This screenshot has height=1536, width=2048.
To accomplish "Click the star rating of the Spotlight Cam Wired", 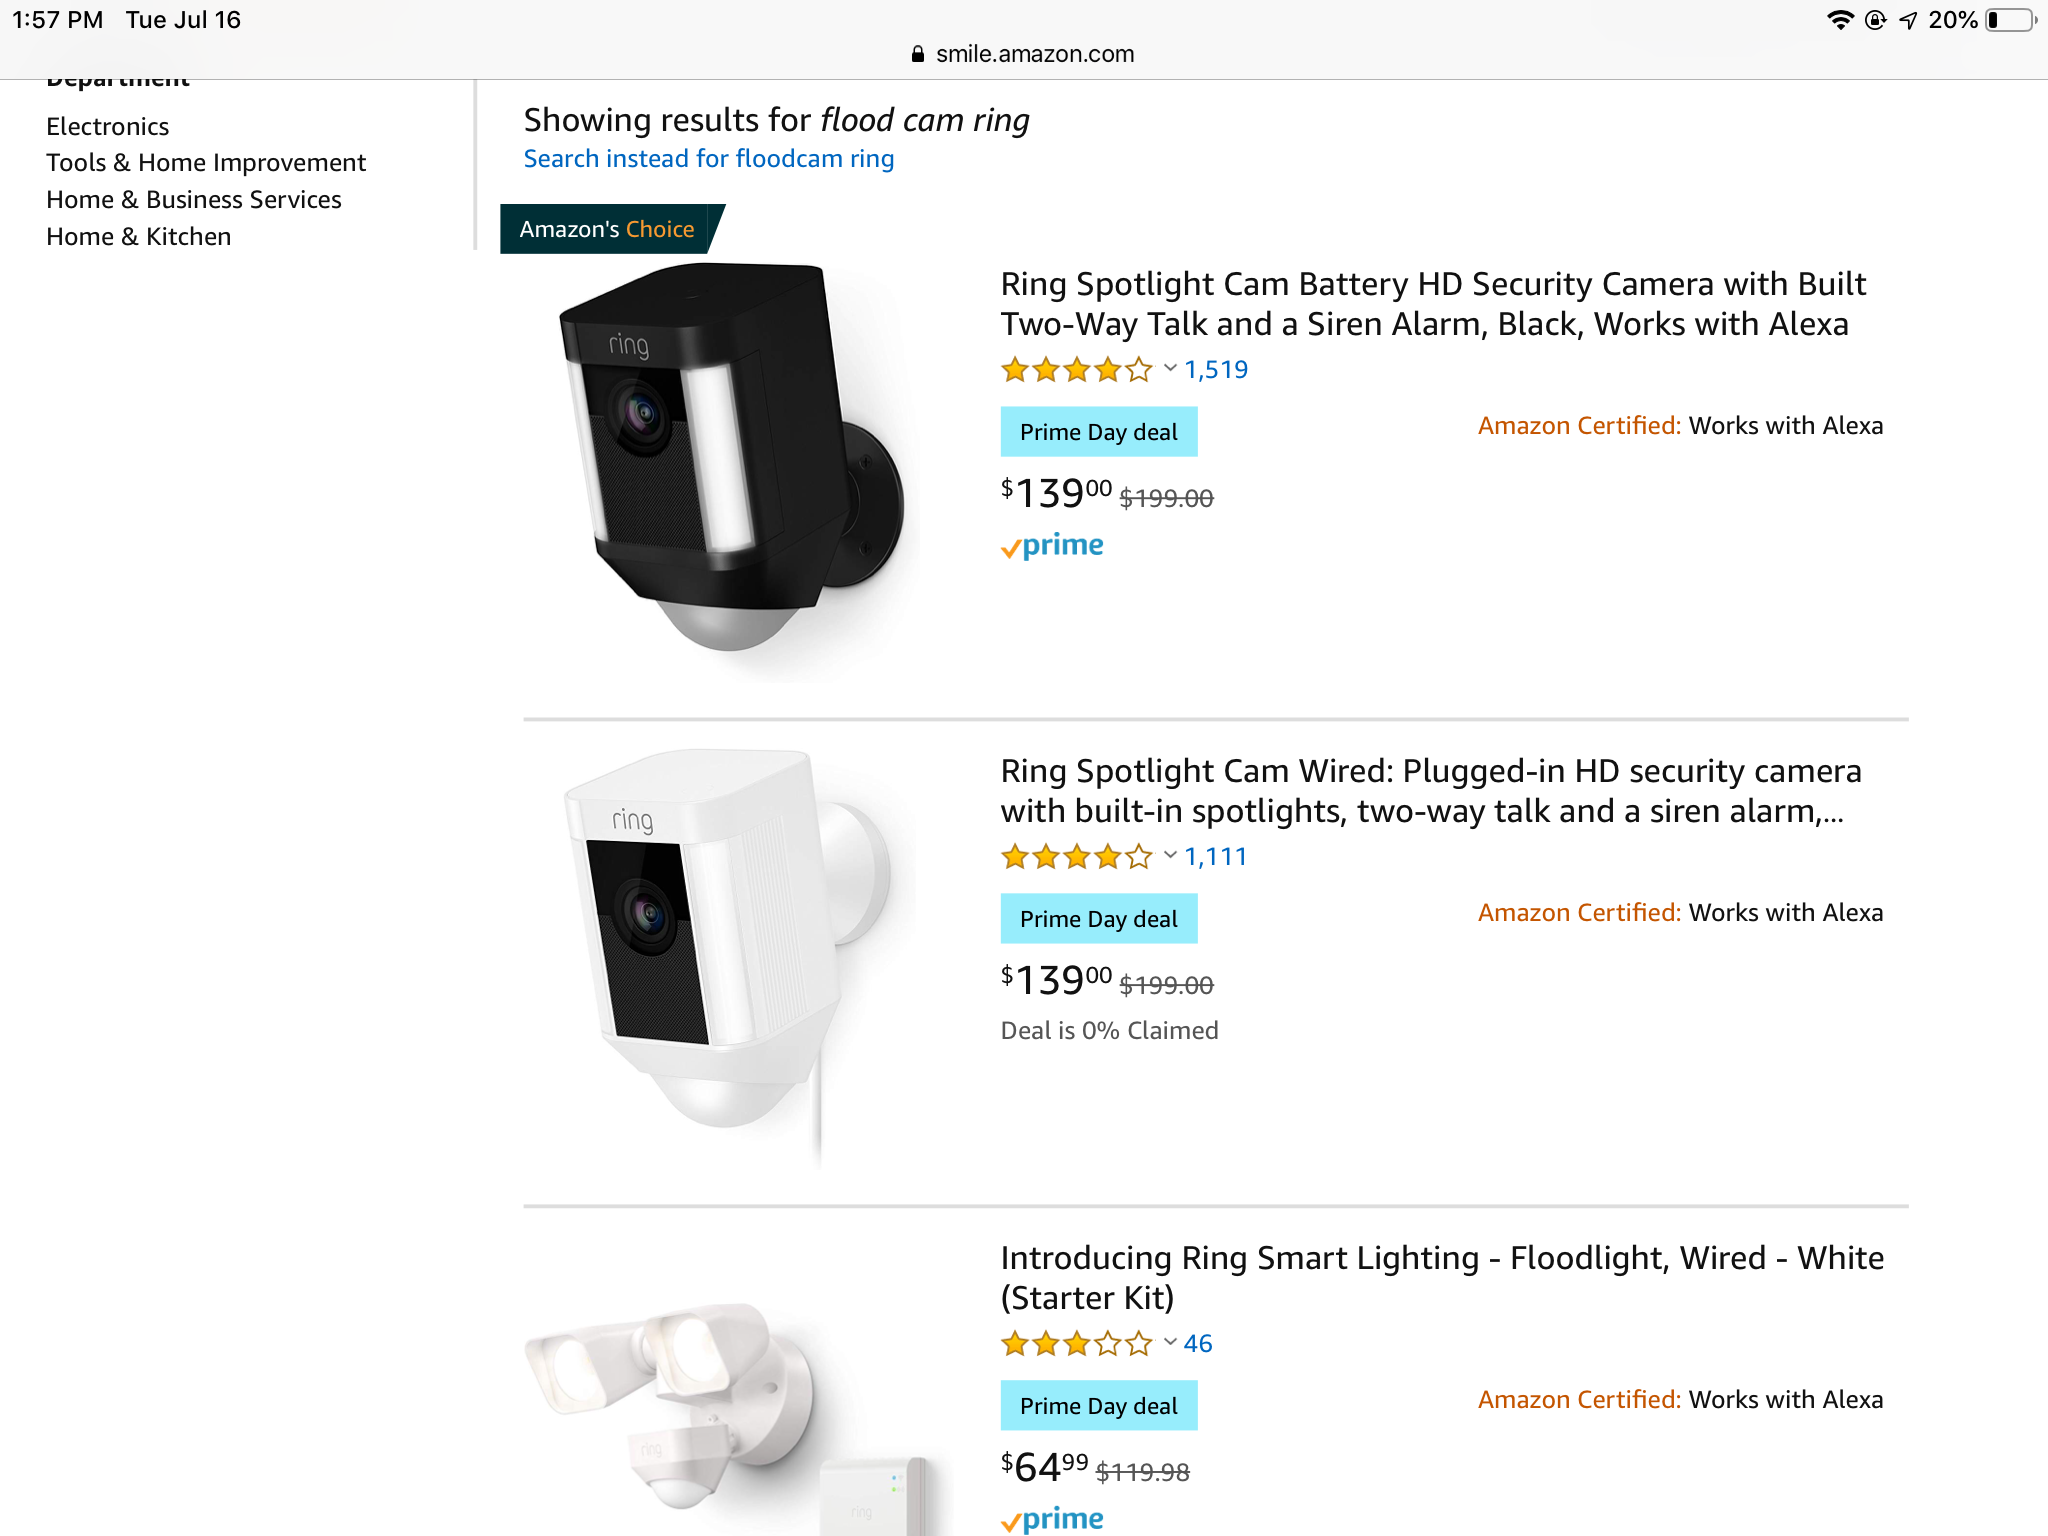I will [1076, 857].
